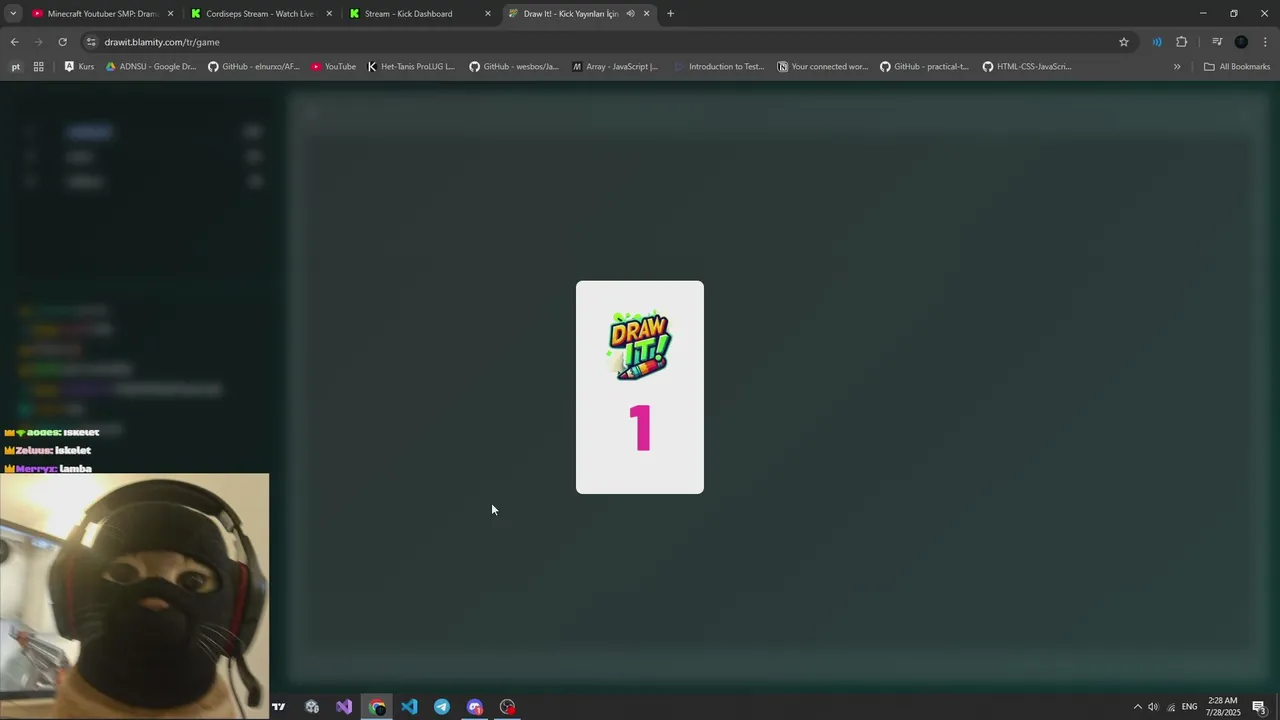
Task: Open a new browser tab
Action: (x=670, y=14)
